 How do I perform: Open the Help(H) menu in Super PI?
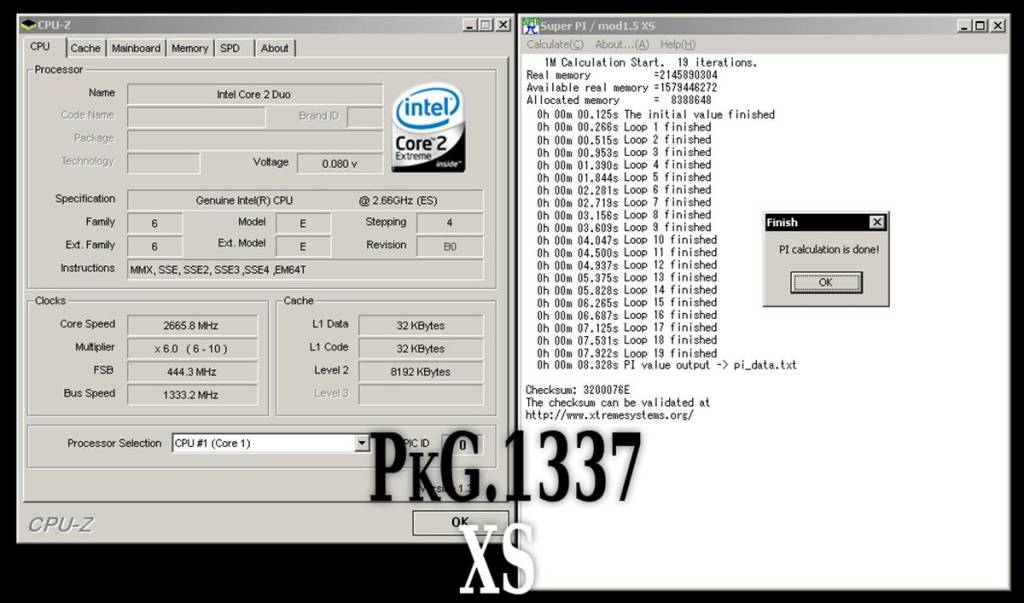tap(678, 44)
